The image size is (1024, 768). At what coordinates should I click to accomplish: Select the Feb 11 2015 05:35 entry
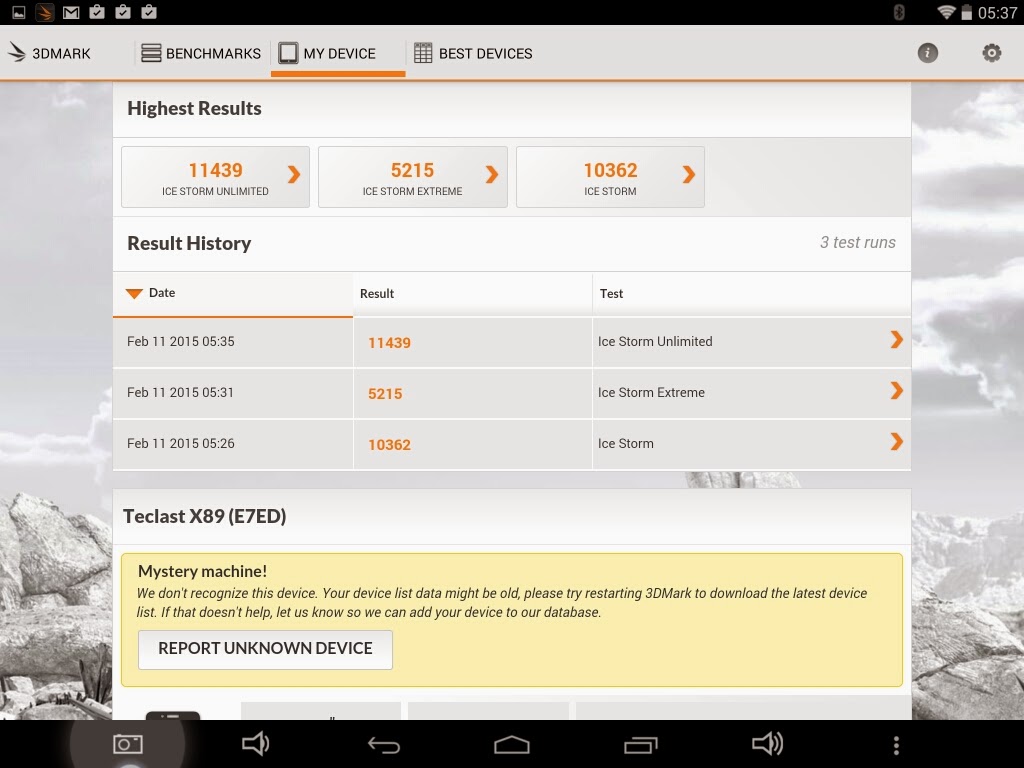click(180, 342)
